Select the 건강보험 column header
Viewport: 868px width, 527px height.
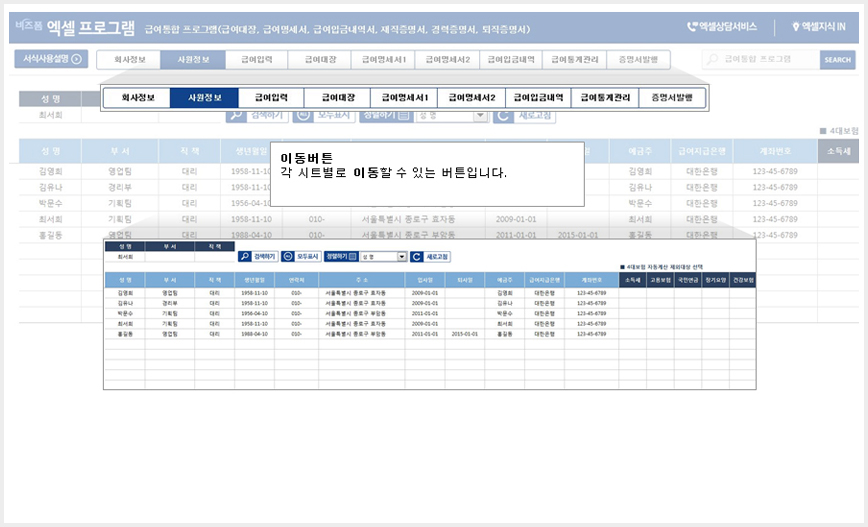(x=742, y=280)
